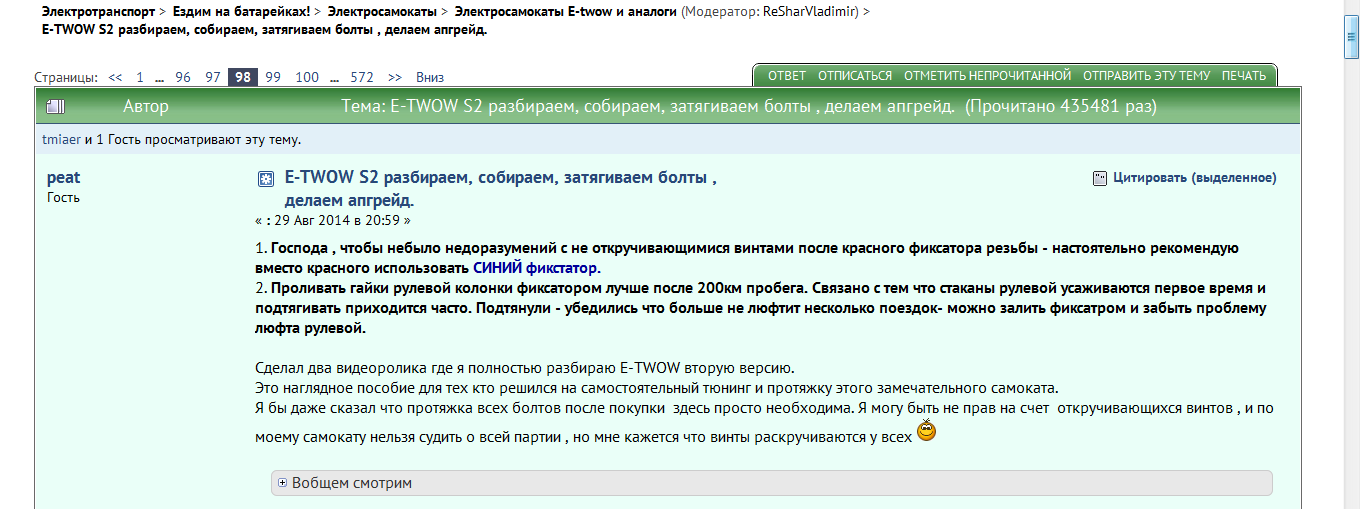The height and width of the screenshot is (509, 1366).
Task: Open the Электротранспорт breadcrumb link
Action: (98, 12)
